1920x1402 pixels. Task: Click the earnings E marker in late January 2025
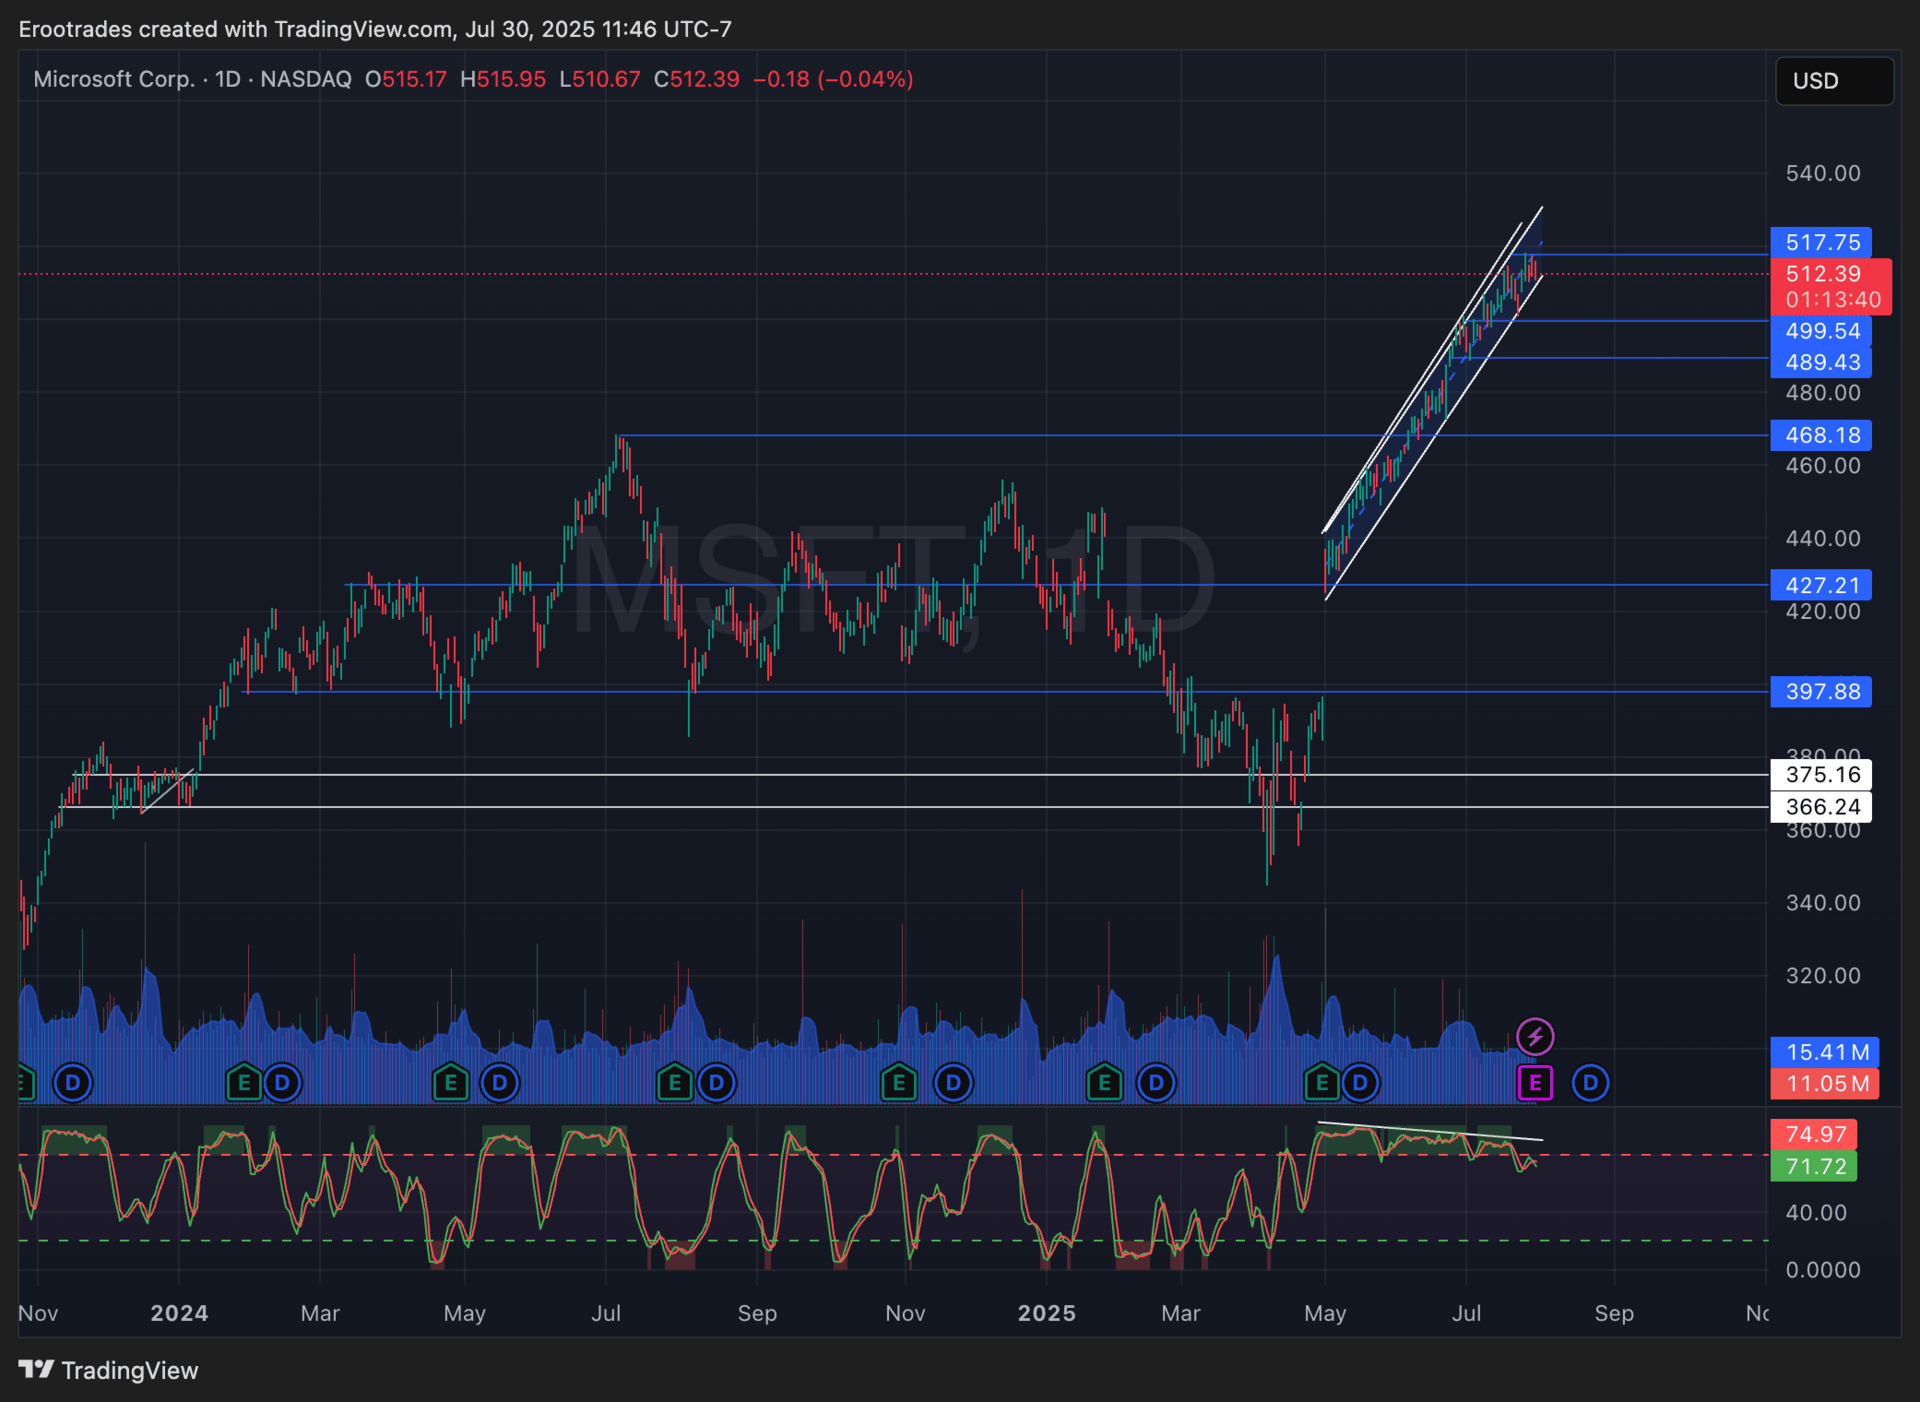(1104, 1083)
